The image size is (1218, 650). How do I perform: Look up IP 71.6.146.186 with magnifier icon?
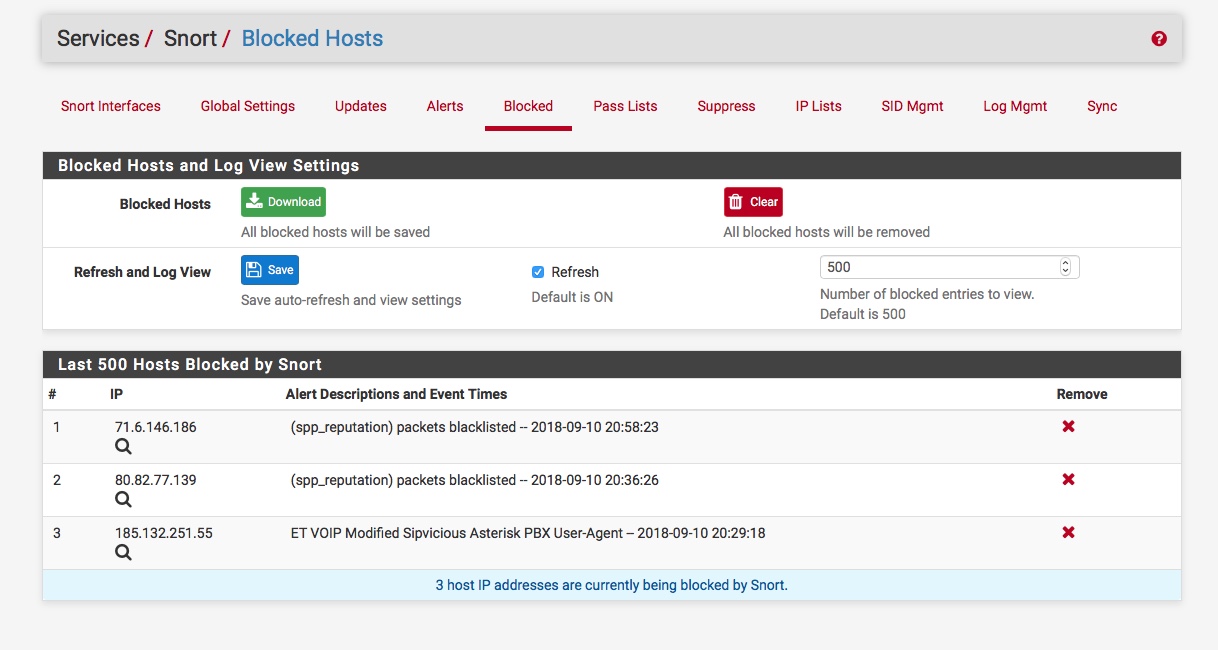[123, 447]
